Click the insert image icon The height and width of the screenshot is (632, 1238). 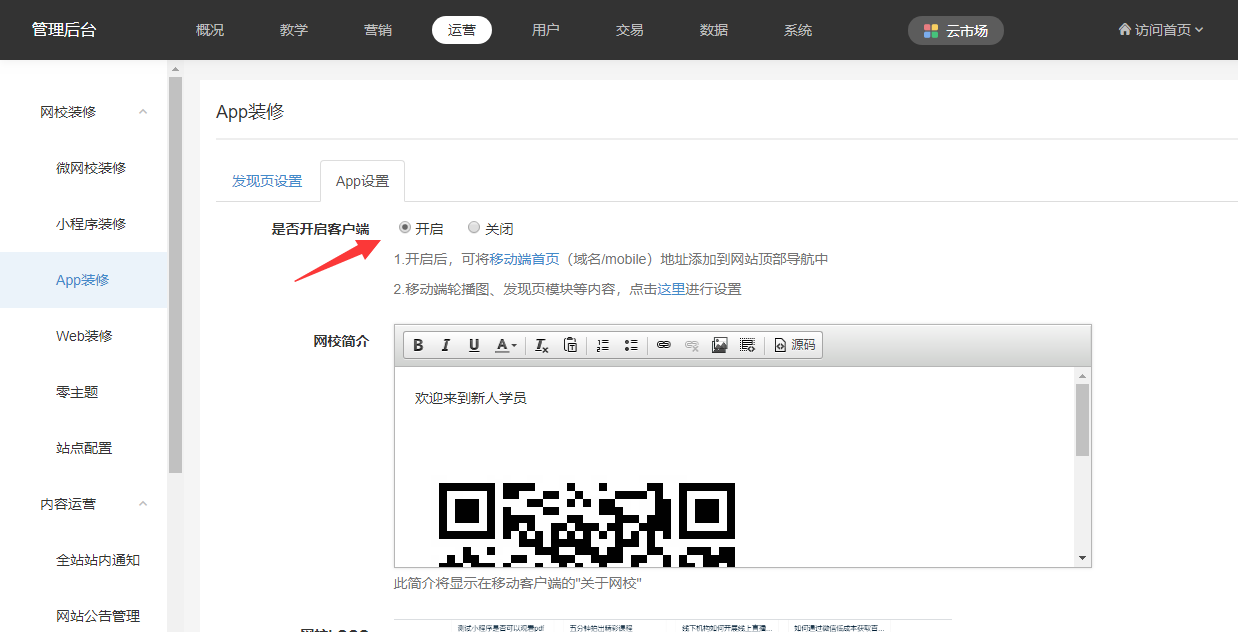pos(719,345)
